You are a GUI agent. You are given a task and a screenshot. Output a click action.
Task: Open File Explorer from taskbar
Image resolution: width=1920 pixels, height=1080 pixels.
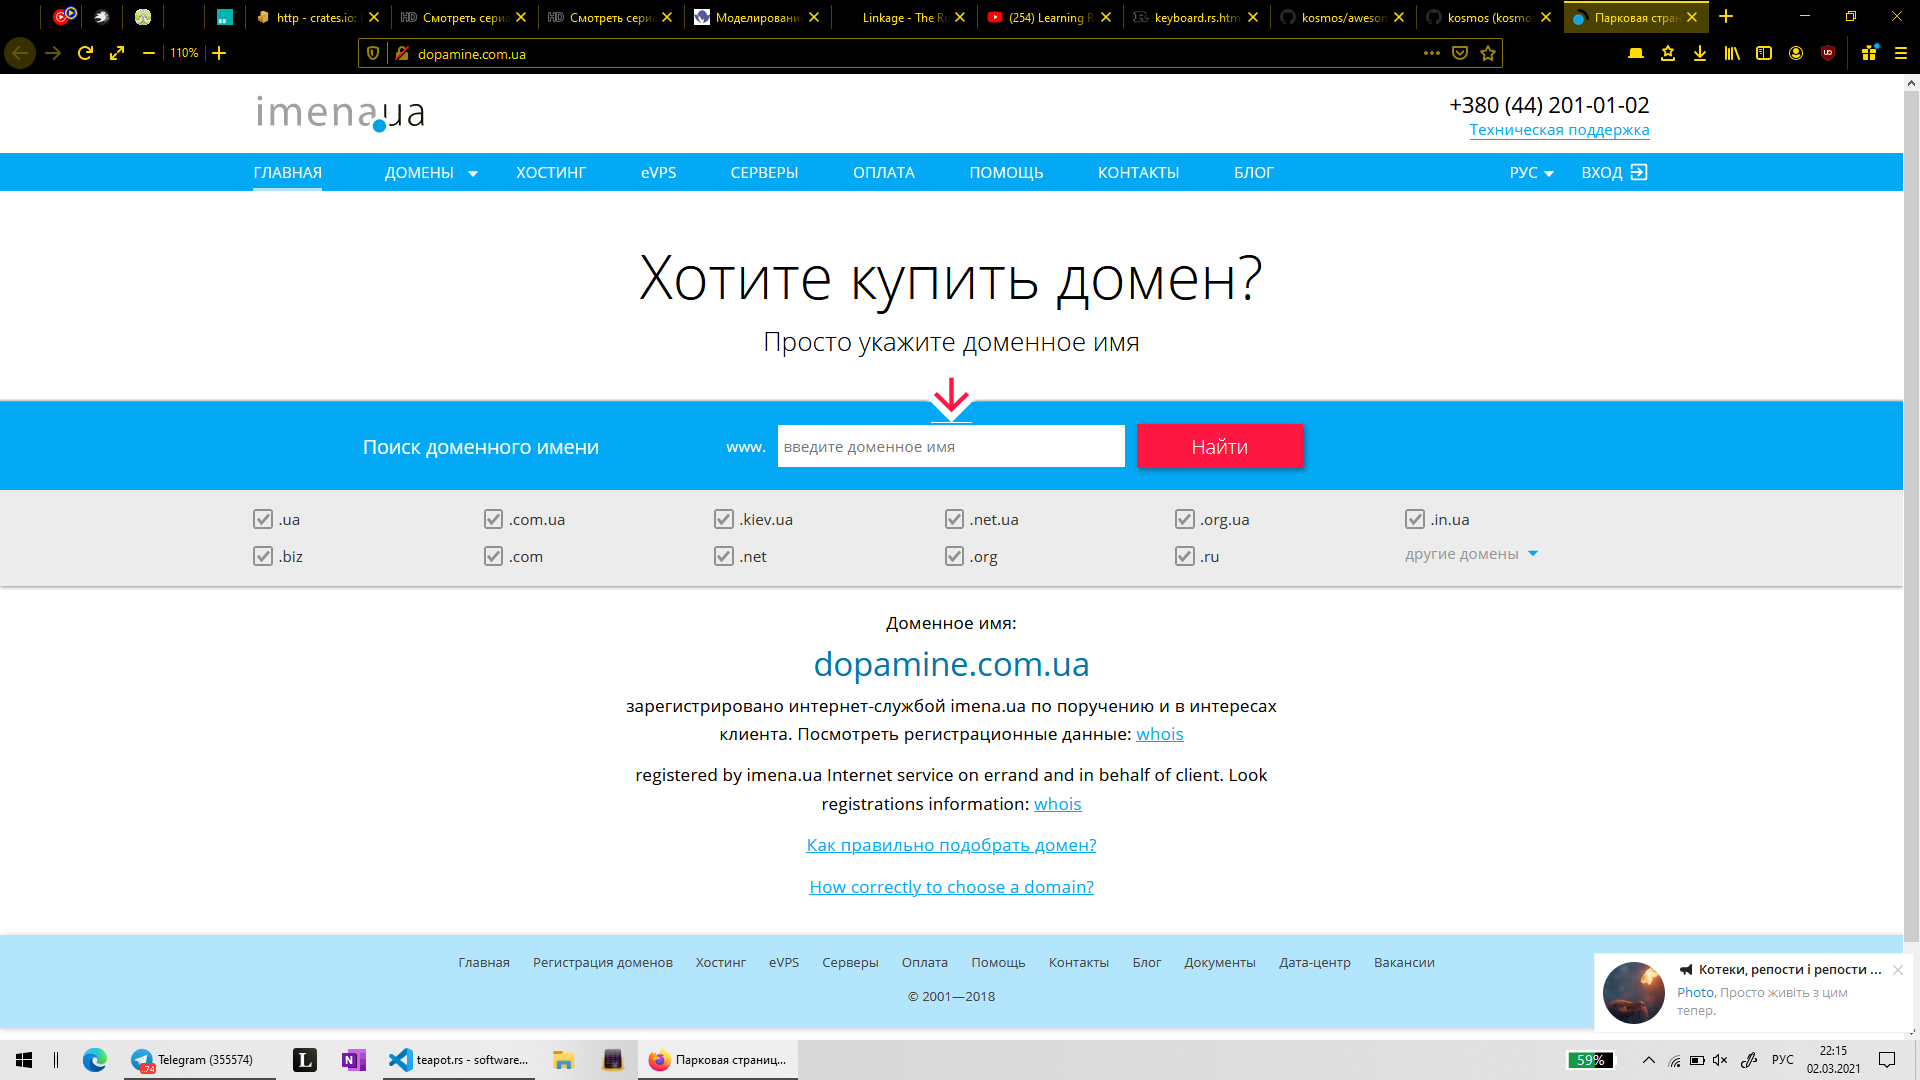(x=563, y=1060)
